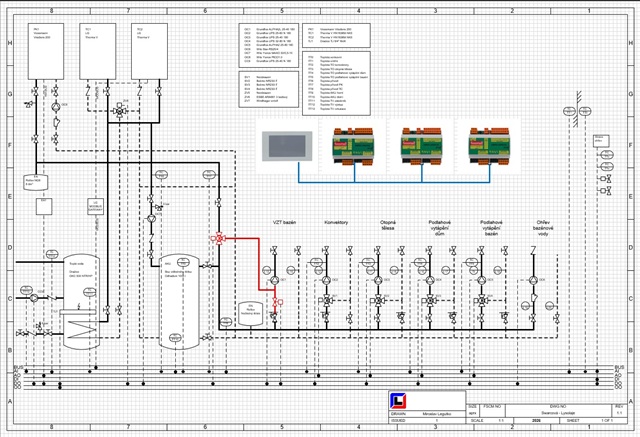640x437 pixels.
Task: Select the pump symbol in Konvektory branch
Action: click(326, 280)
